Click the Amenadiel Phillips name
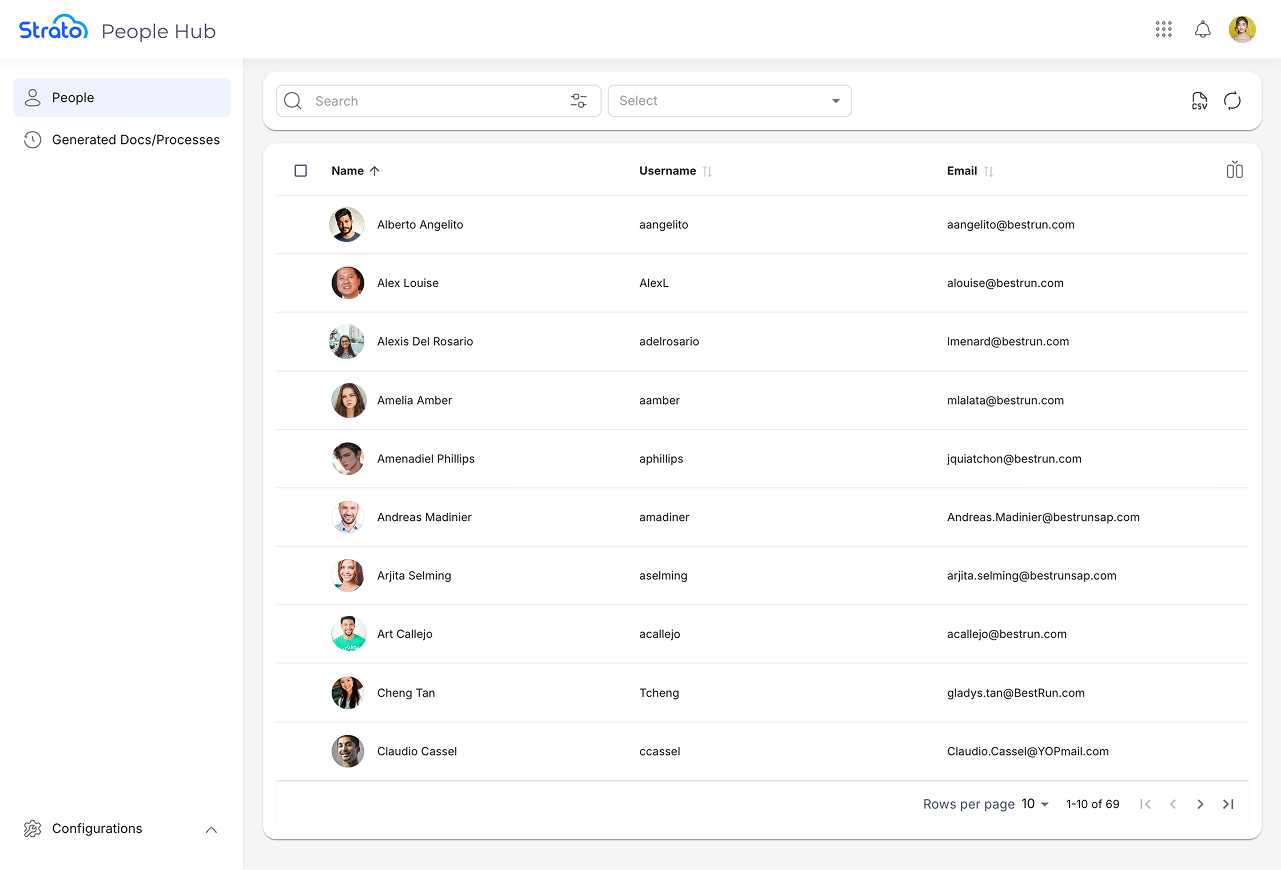Image resolution: width=1281 pixels, height=870 pixels. pos(426,459)
